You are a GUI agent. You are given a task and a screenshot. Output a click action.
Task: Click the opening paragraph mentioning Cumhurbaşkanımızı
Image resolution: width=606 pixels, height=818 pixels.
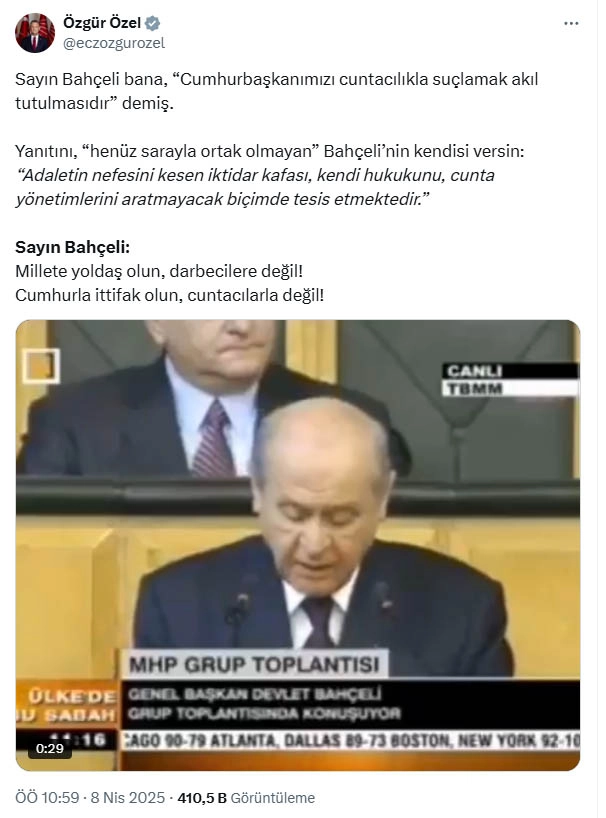point(276,91)
